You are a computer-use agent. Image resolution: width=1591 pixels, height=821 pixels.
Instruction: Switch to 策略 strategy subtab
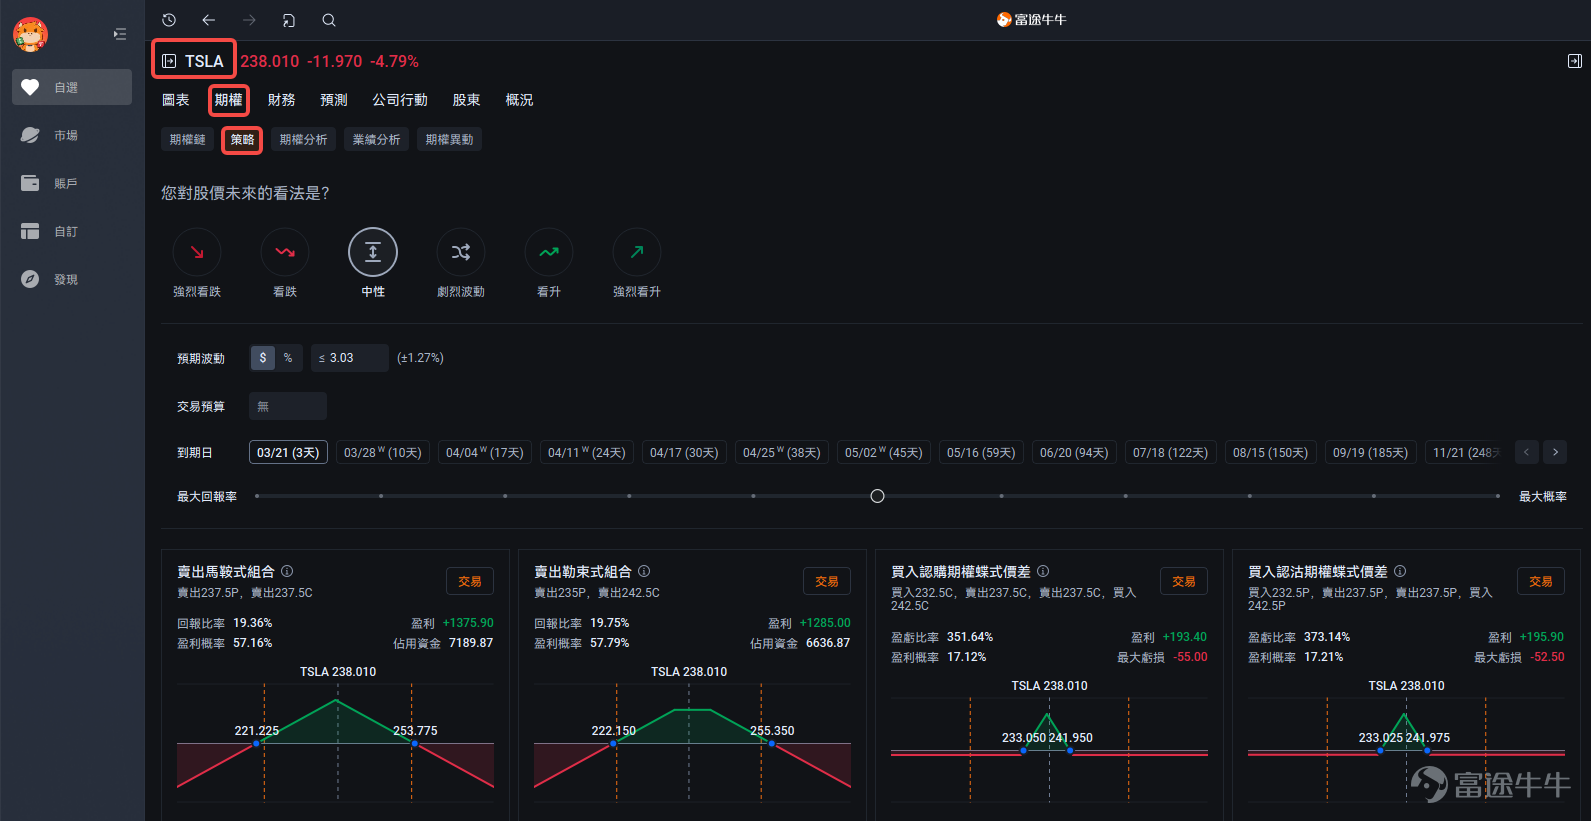(x=243, y=140)
